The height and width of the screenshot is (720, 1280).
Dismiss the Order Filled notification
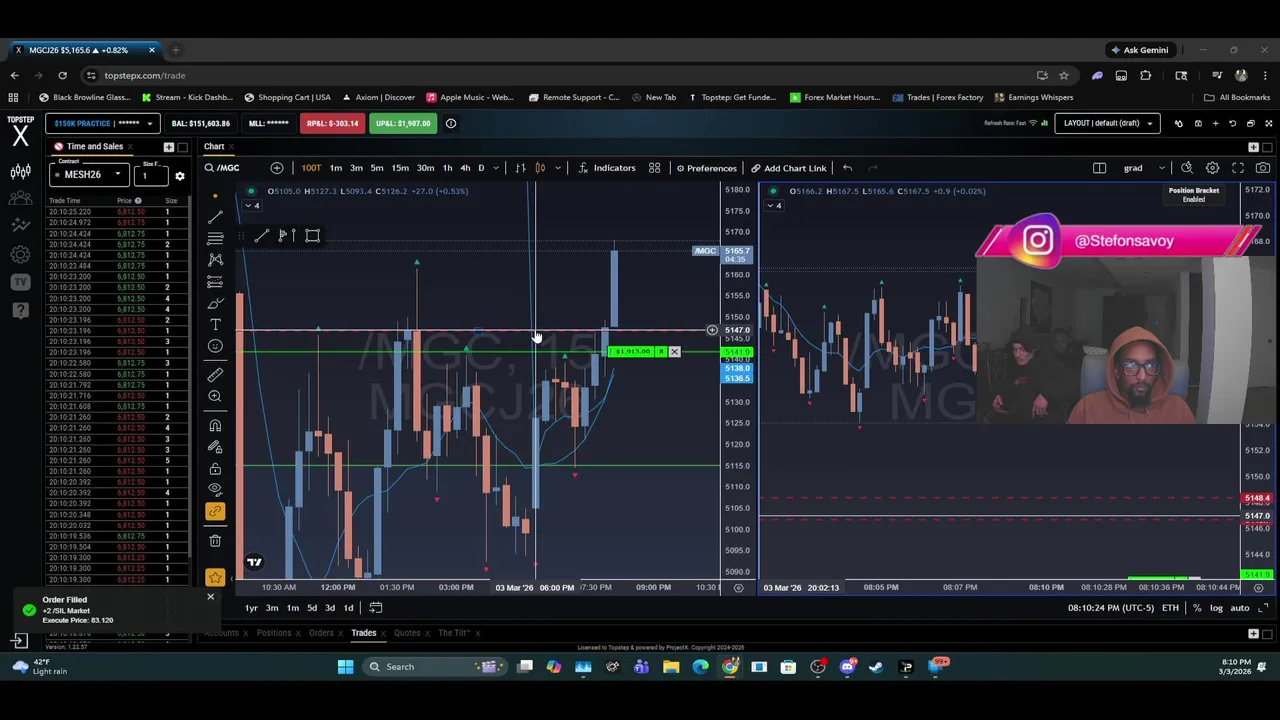point(210,597)
